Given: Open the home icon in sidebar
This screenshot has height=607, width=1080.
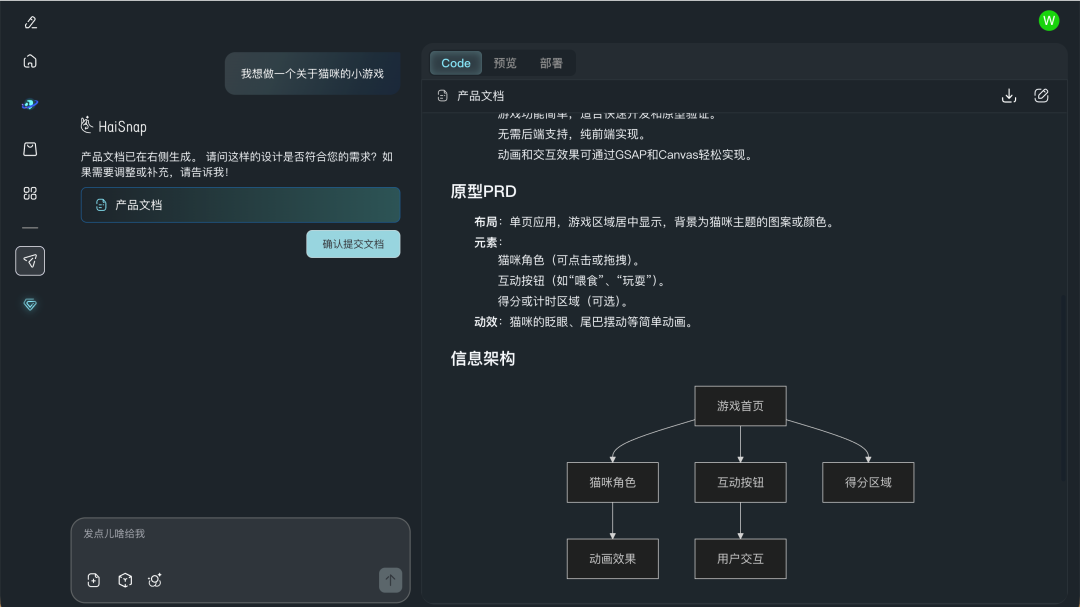Looking at the screenshot, I should tap(30, 61).
